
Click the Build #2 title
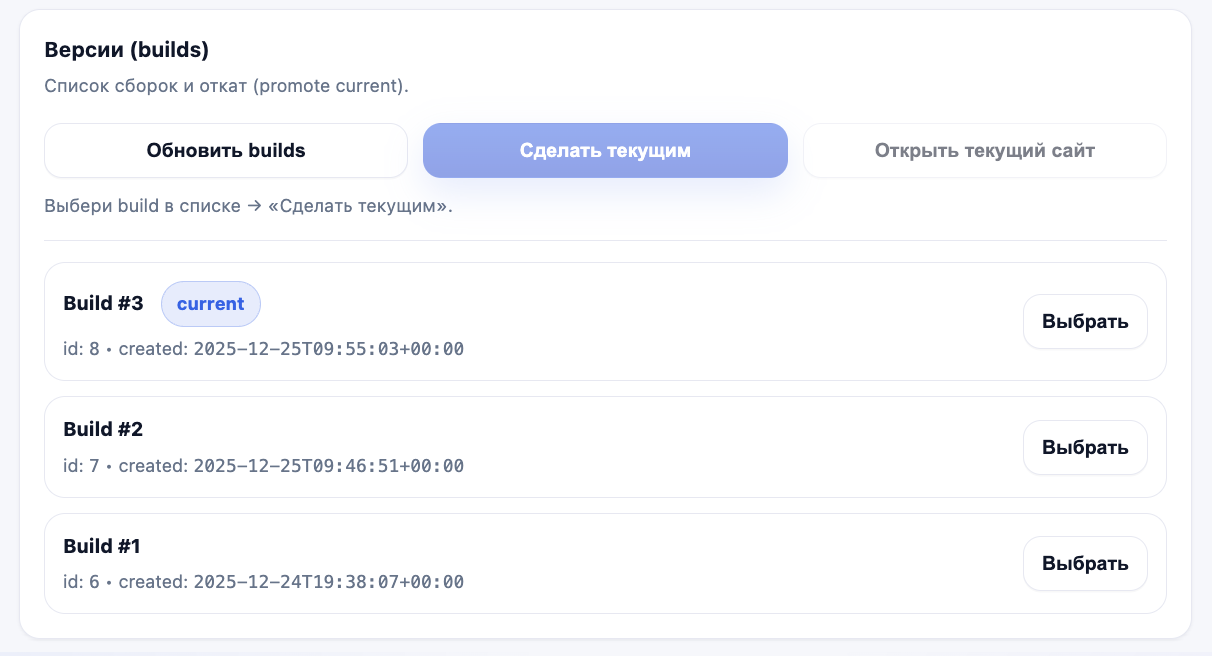[103, 430]
